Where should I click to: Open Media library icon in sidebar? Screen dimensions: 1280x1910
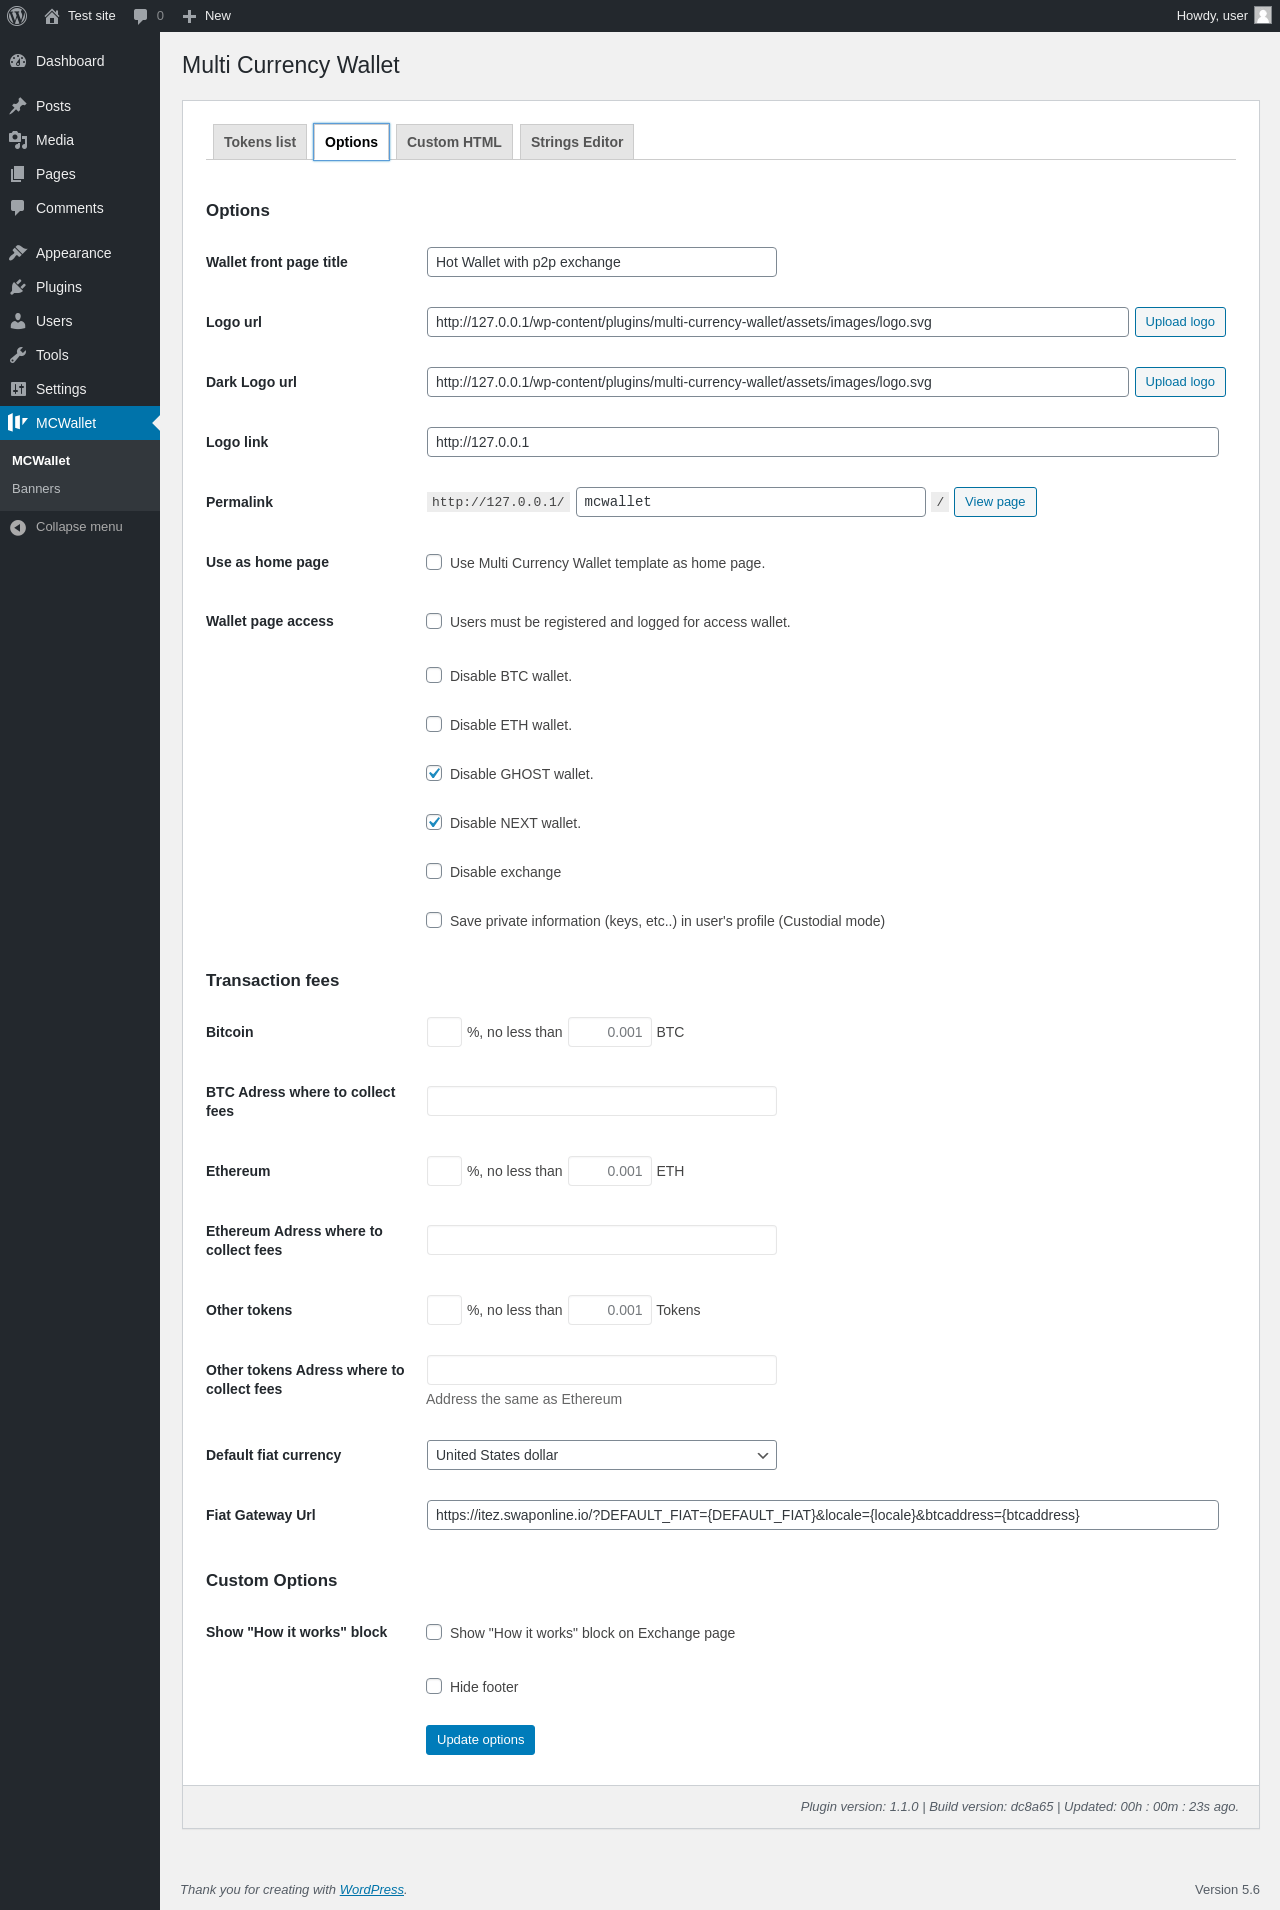pos(18,140)
